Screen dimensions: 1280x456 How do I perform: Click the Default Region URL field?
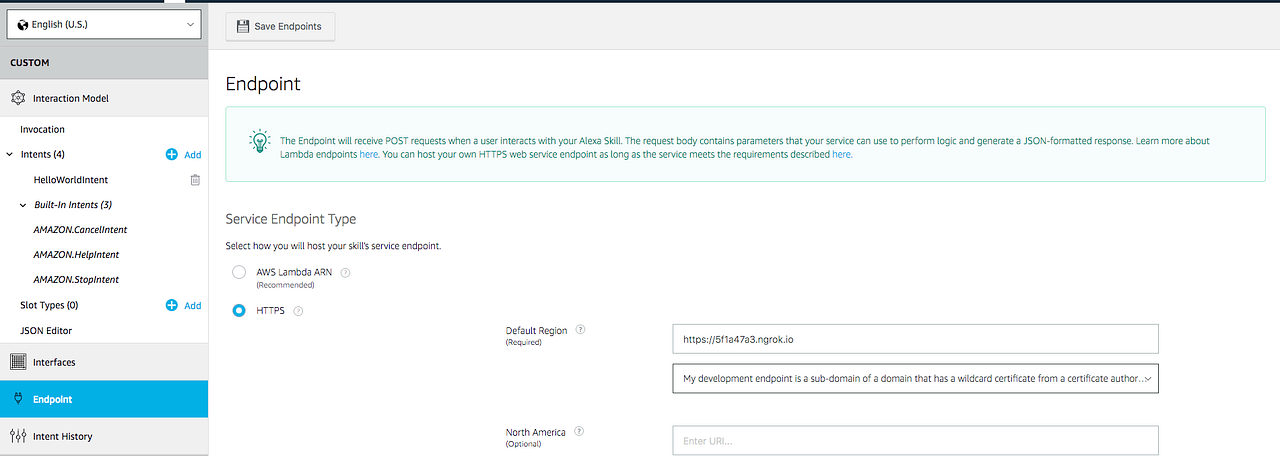tap(915, 339)
